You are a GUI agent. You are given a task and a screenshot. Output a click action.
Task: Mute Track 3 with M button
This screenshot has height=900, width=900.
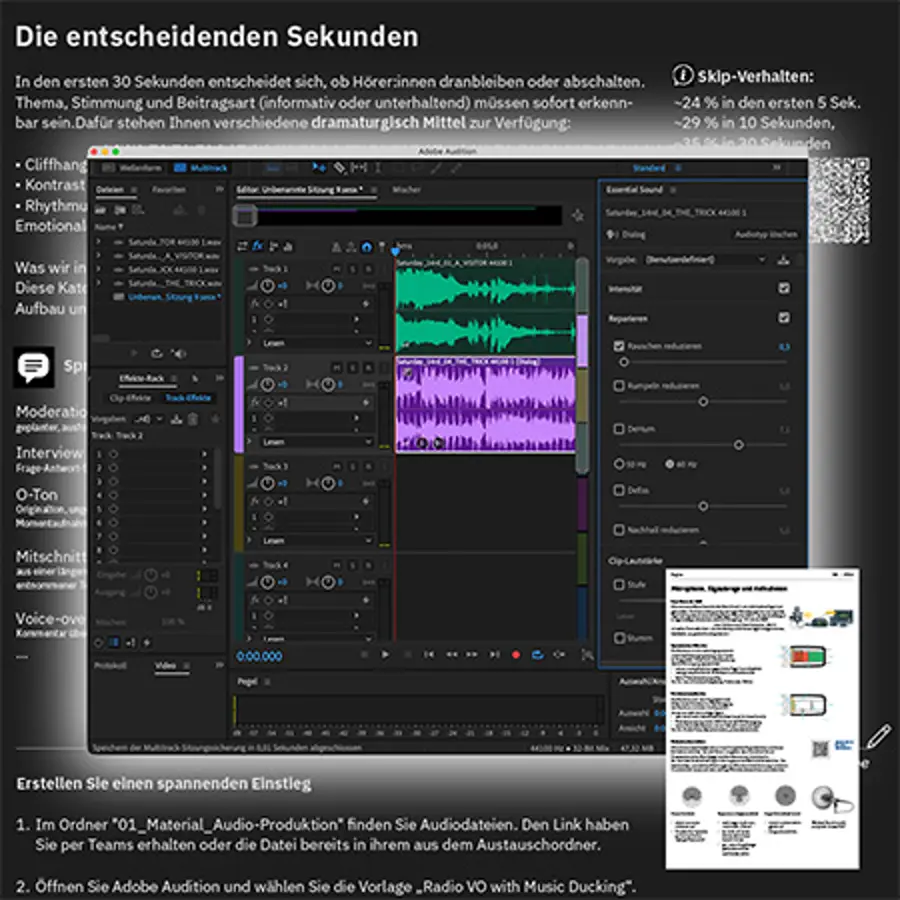(337, 466)
